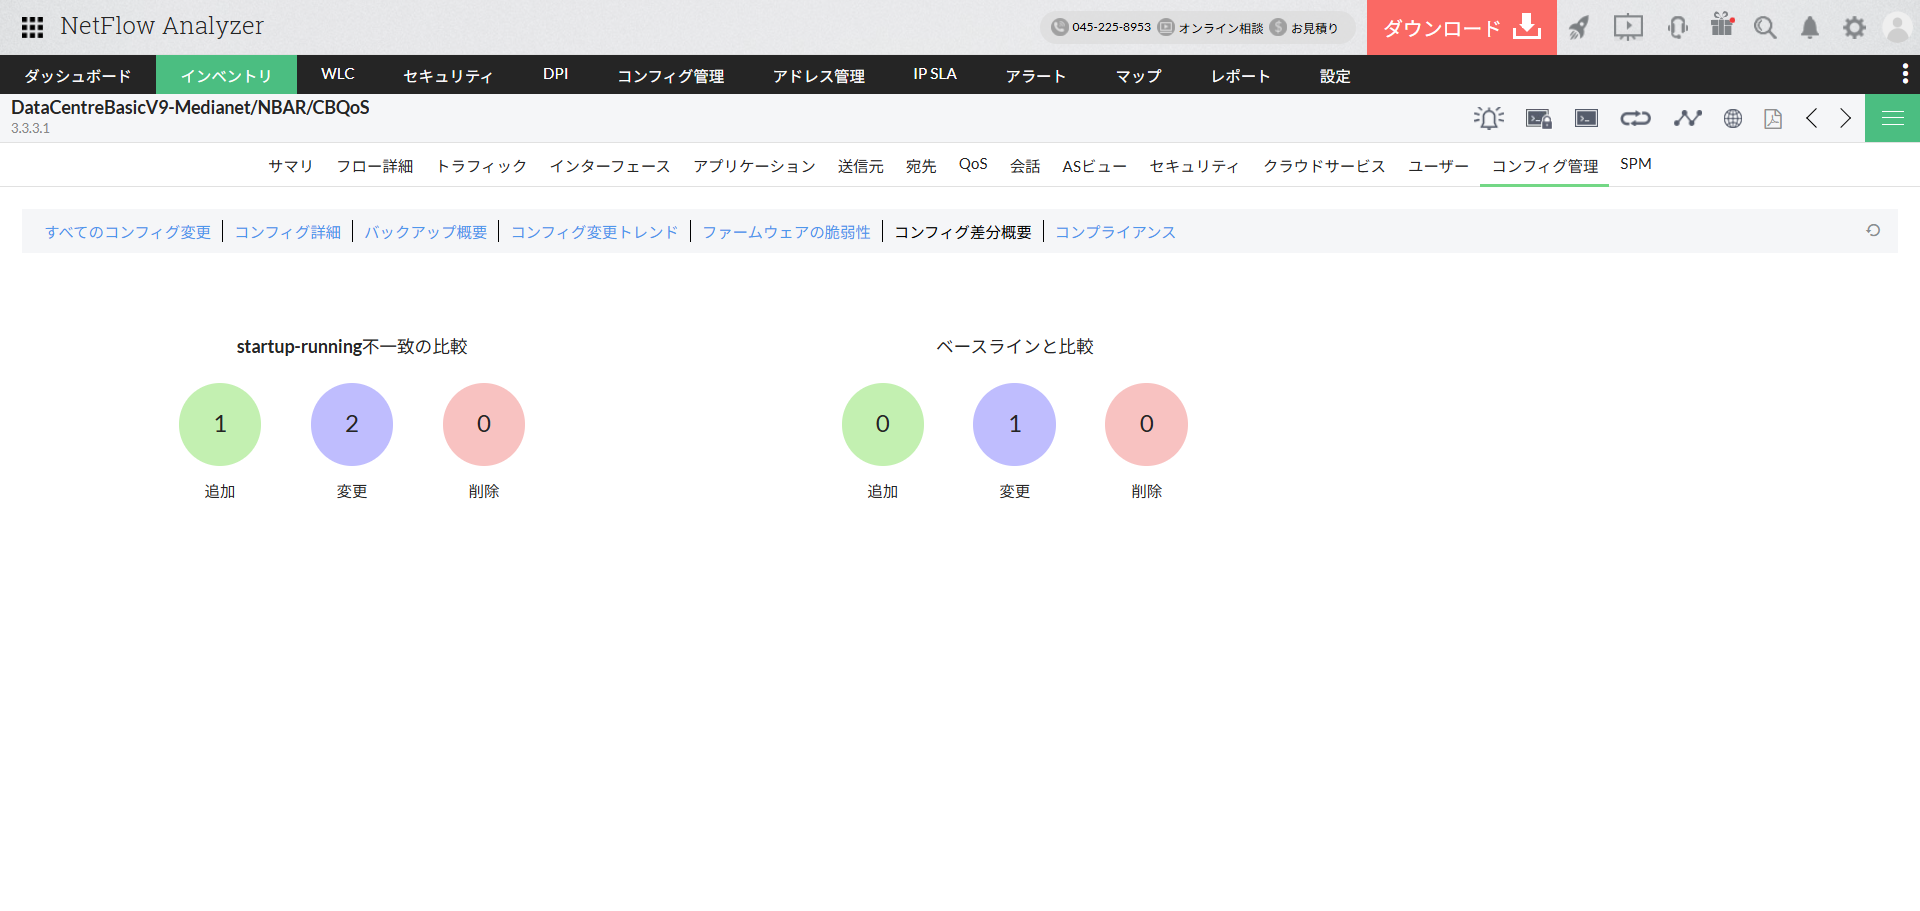Click the purple circle showing 2 changes
Viewport: 1920px width, 911px height.
click(x=352, y=424)
